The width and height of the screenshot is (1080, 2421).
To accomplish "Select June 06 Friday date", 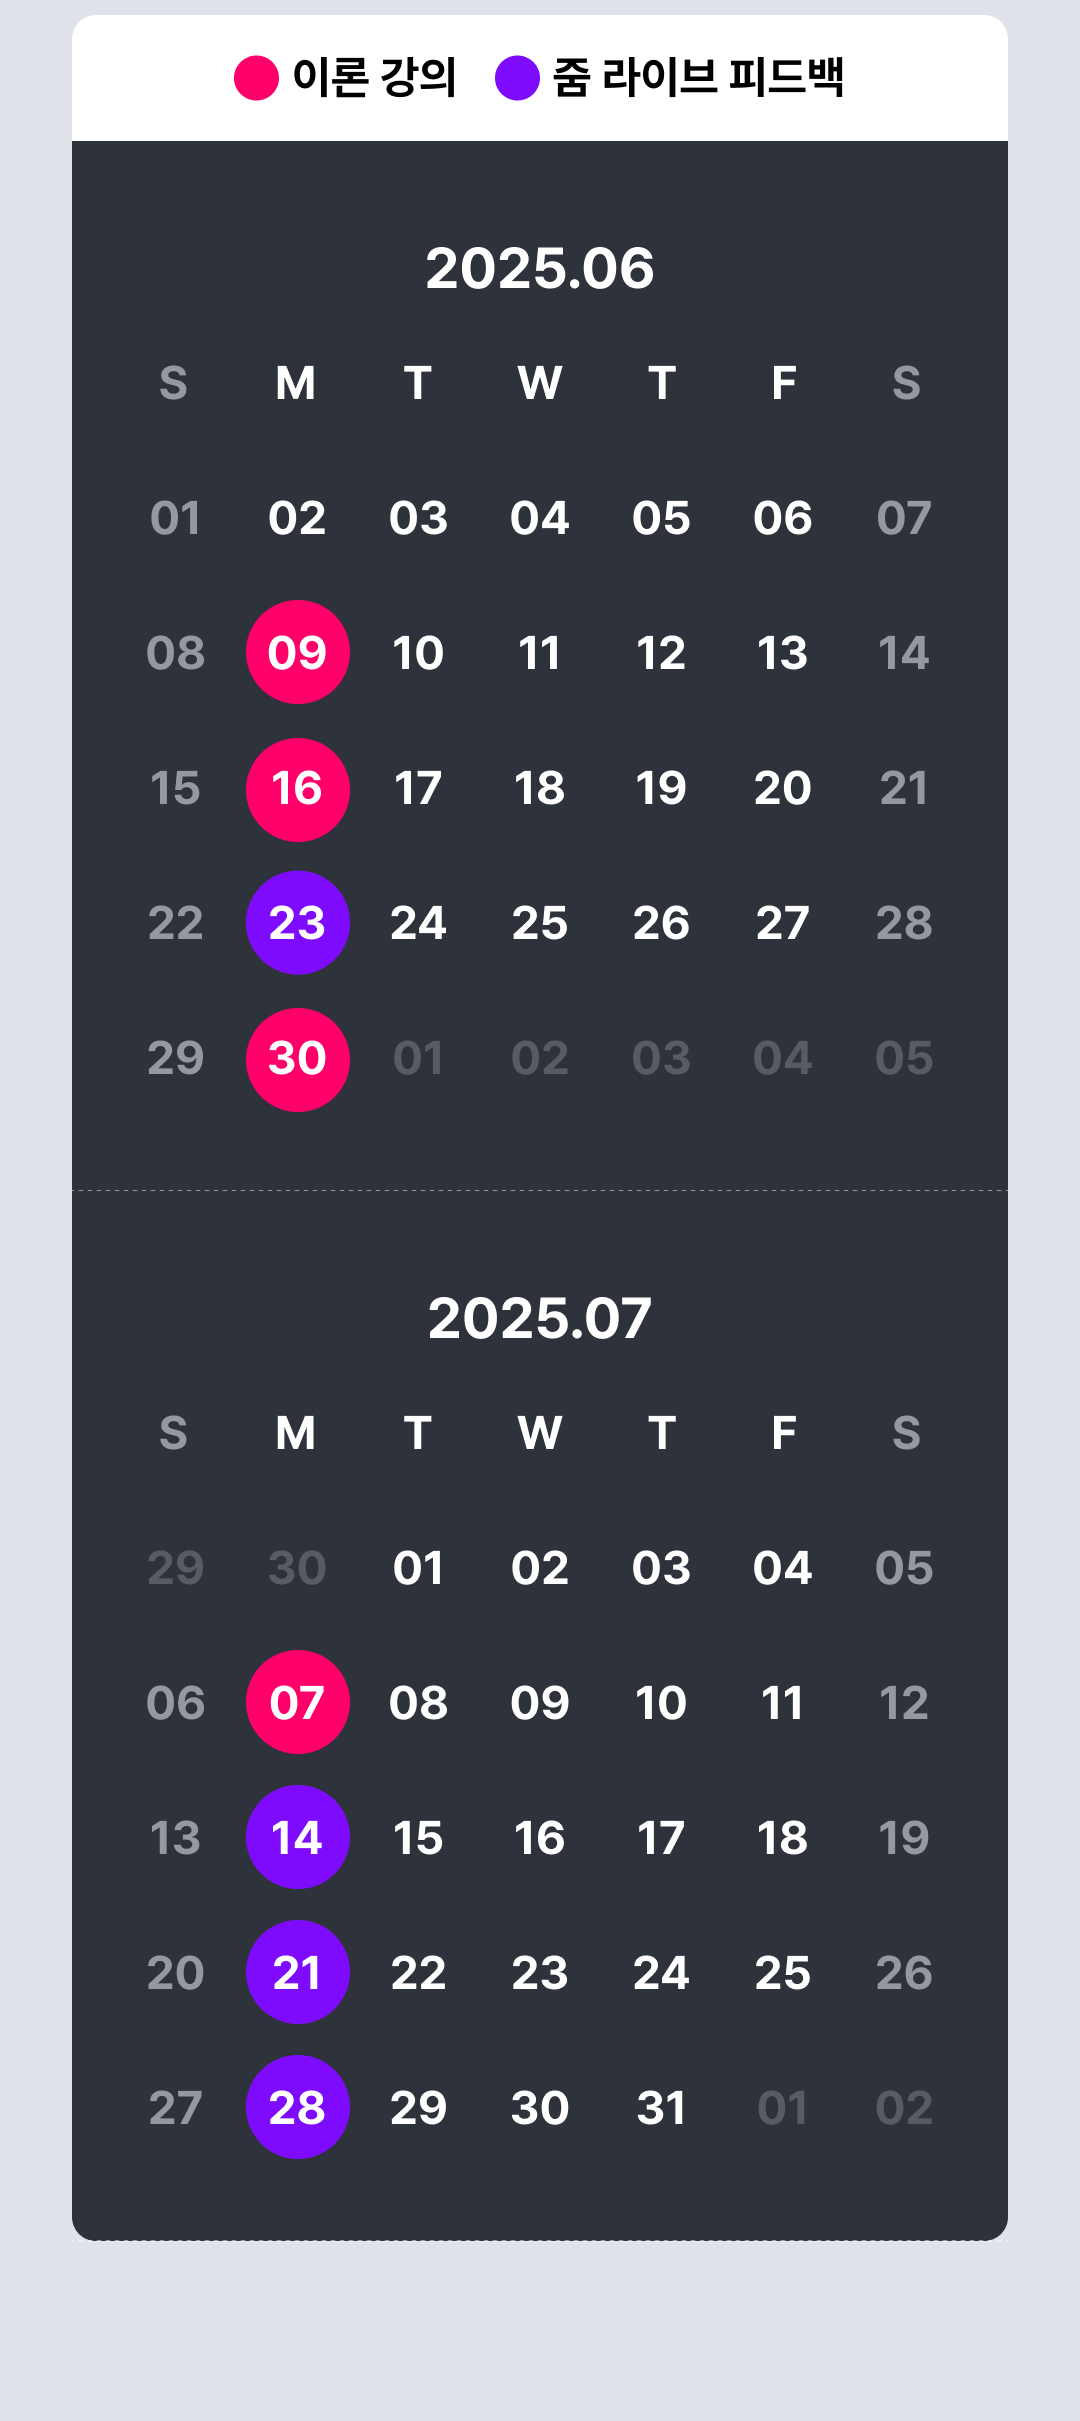I will point(782,518).
